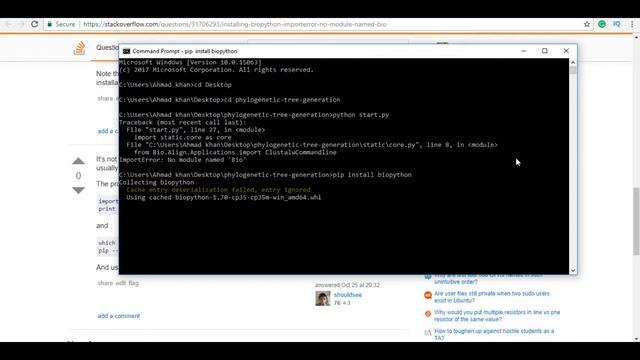Close the Command Prompt window
The height and width of the screenshot is (360, 640).
coord(566,51)
